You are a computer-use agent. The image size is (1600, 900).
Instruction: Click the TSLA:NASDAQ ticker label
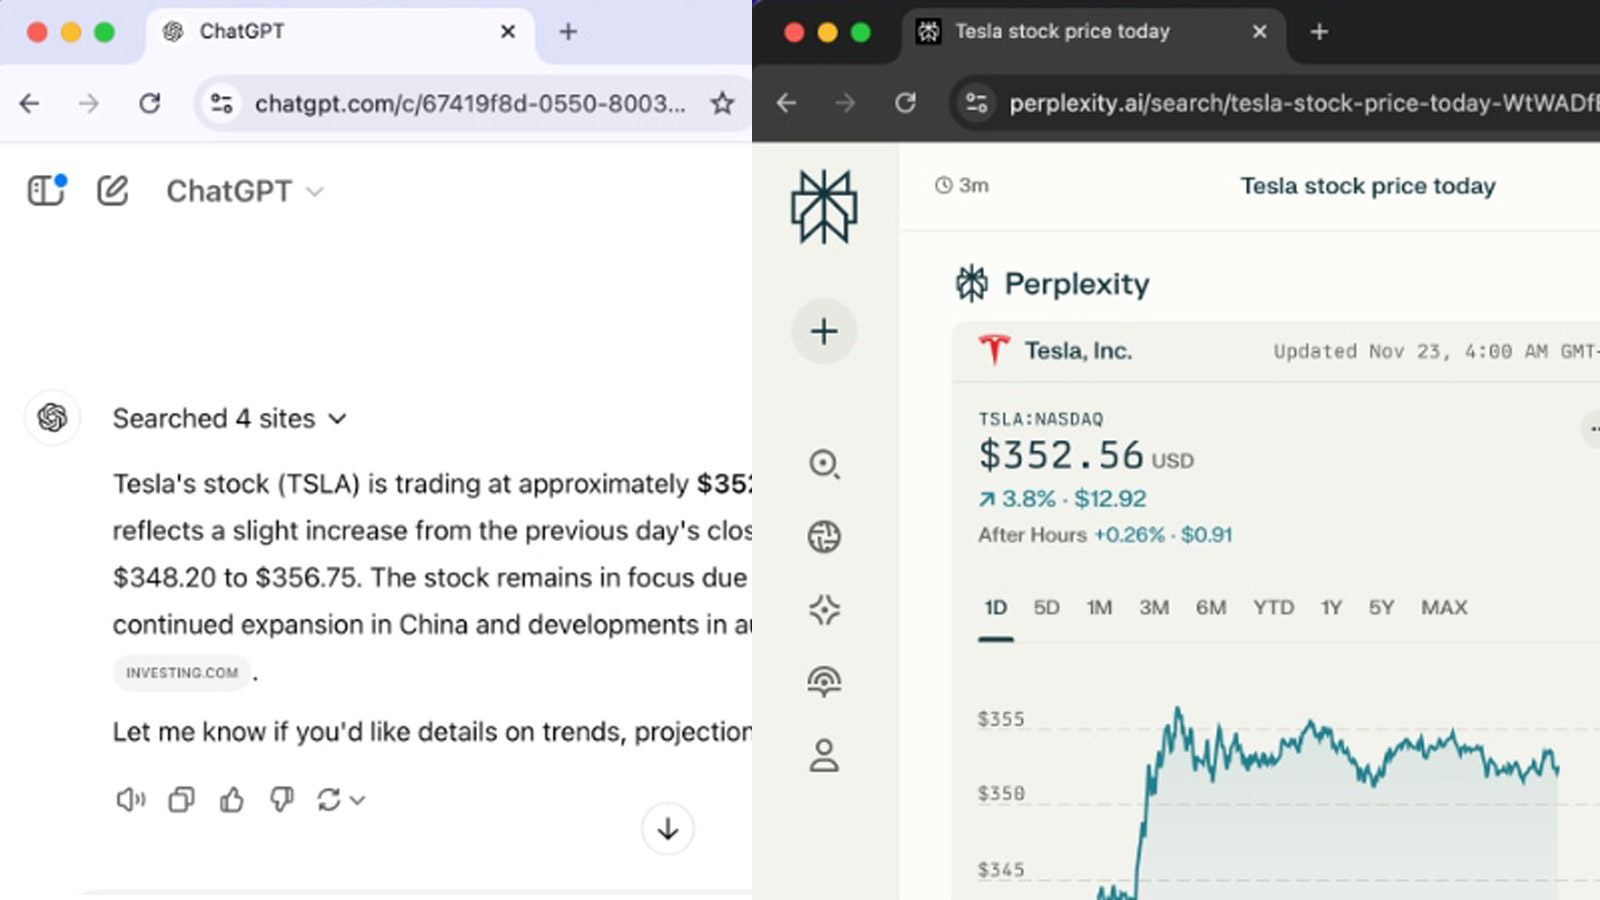tap(1041, 419)
